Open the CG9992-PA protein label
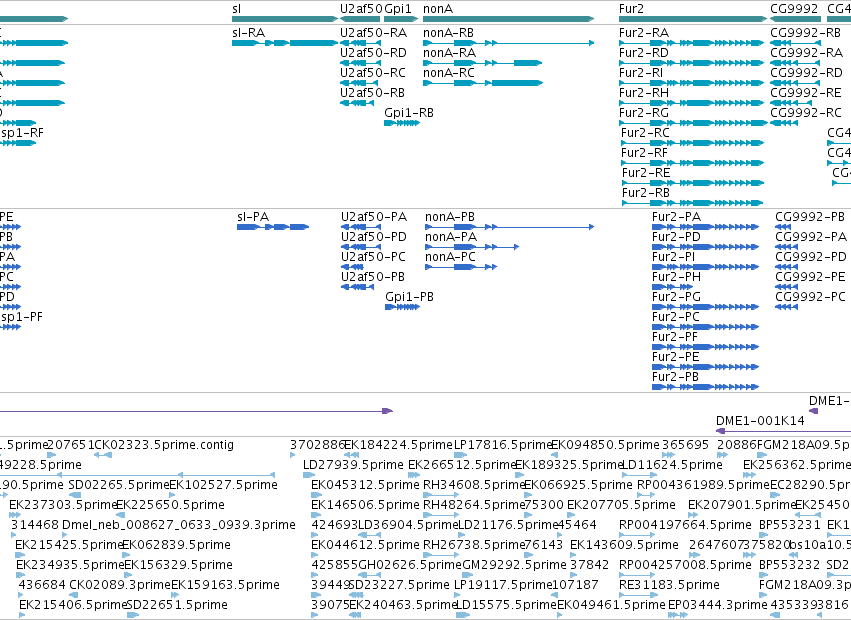This screenshot has height=620, width=851. click(811, 237)
